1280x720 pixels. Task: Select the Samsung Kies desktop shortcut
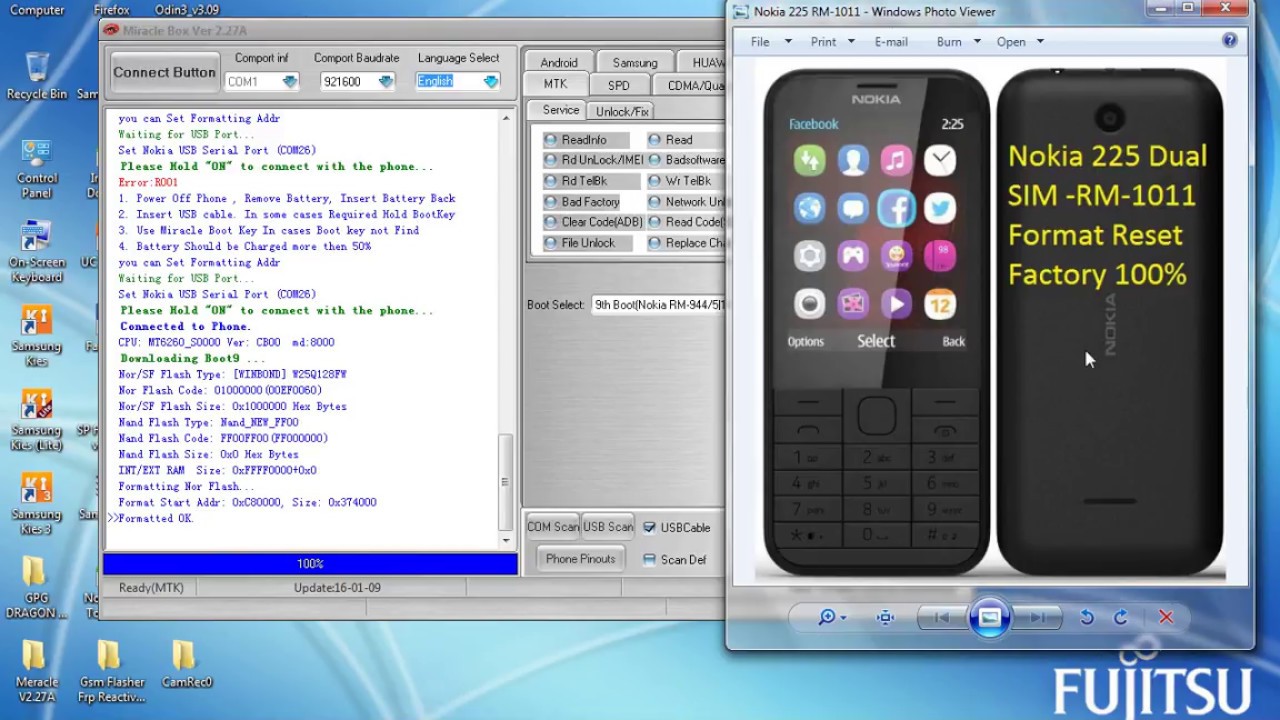(x=37, y=336)
